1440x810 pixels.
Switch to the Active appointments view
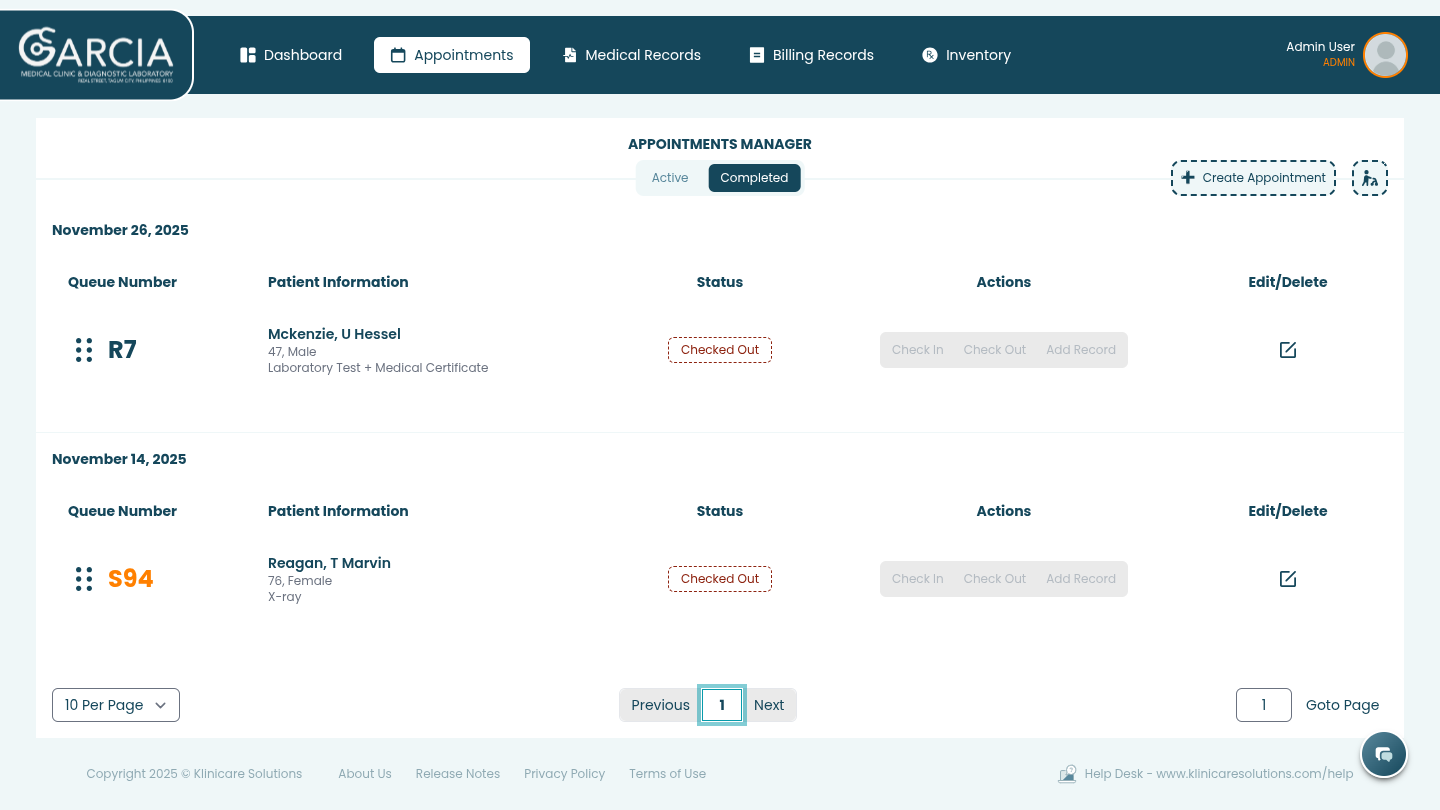coord(670,178)
